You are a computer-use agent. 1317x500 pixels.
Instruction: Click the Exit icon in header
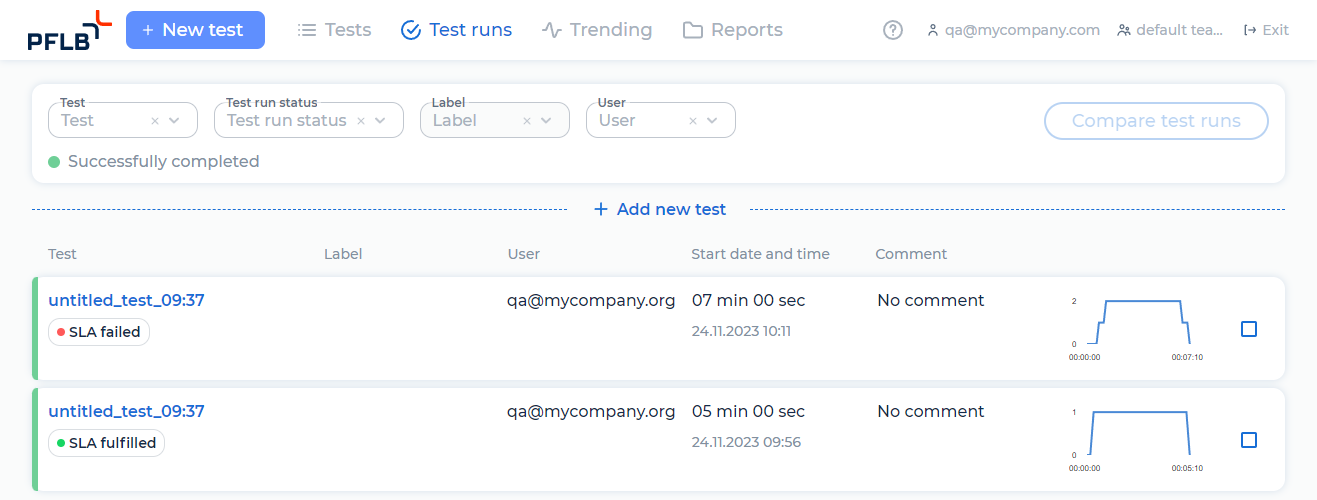point(1250,30)
